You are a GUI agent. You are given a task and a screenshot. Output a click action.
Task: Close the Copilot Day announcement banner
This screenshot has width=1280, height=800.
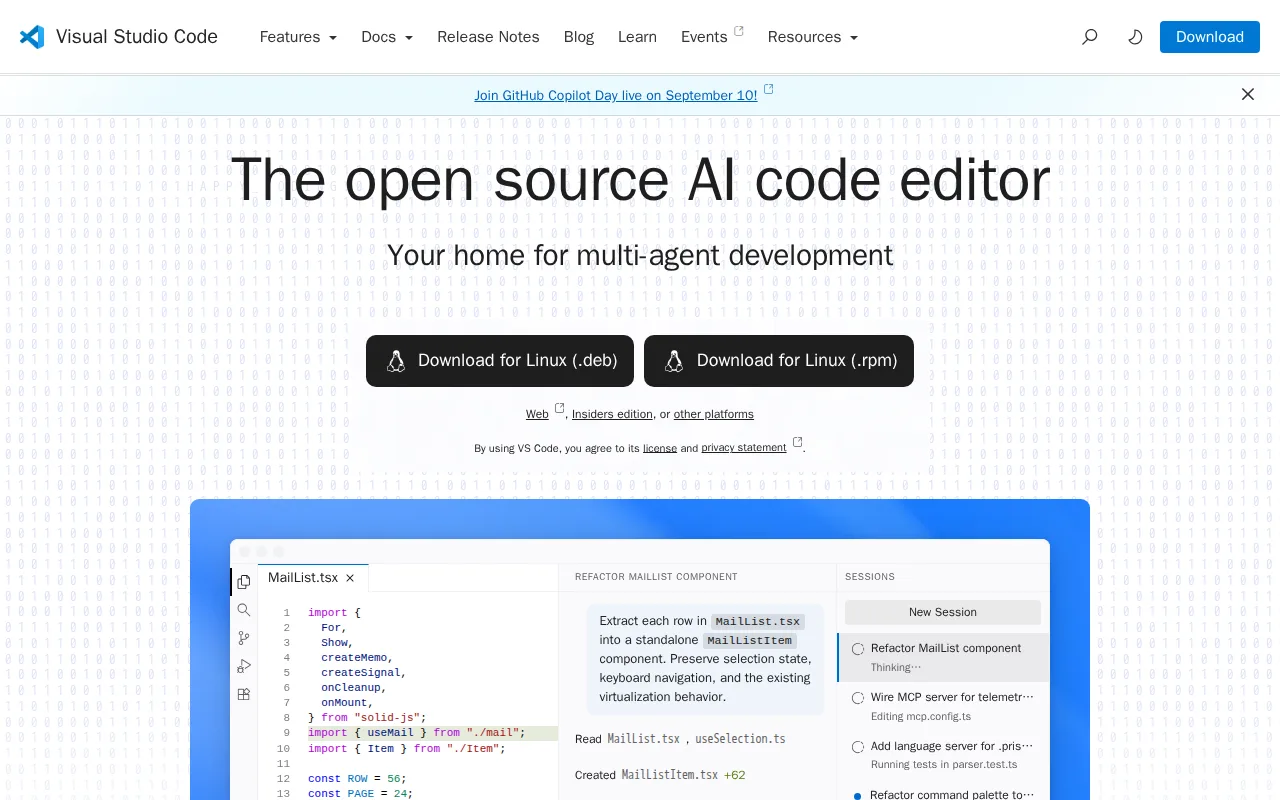click(x=1248, y=94)
